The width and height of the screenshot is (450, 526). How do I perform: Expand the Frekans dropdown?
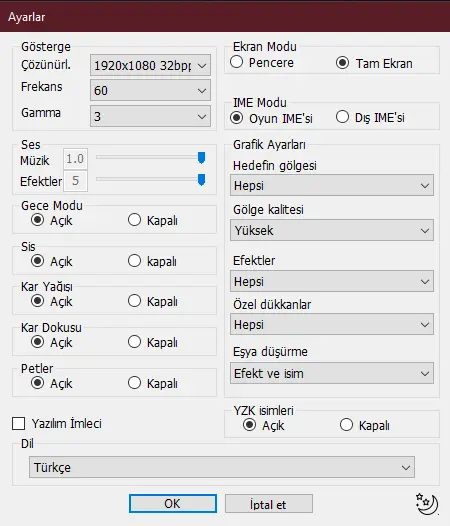tap(150, 90)
